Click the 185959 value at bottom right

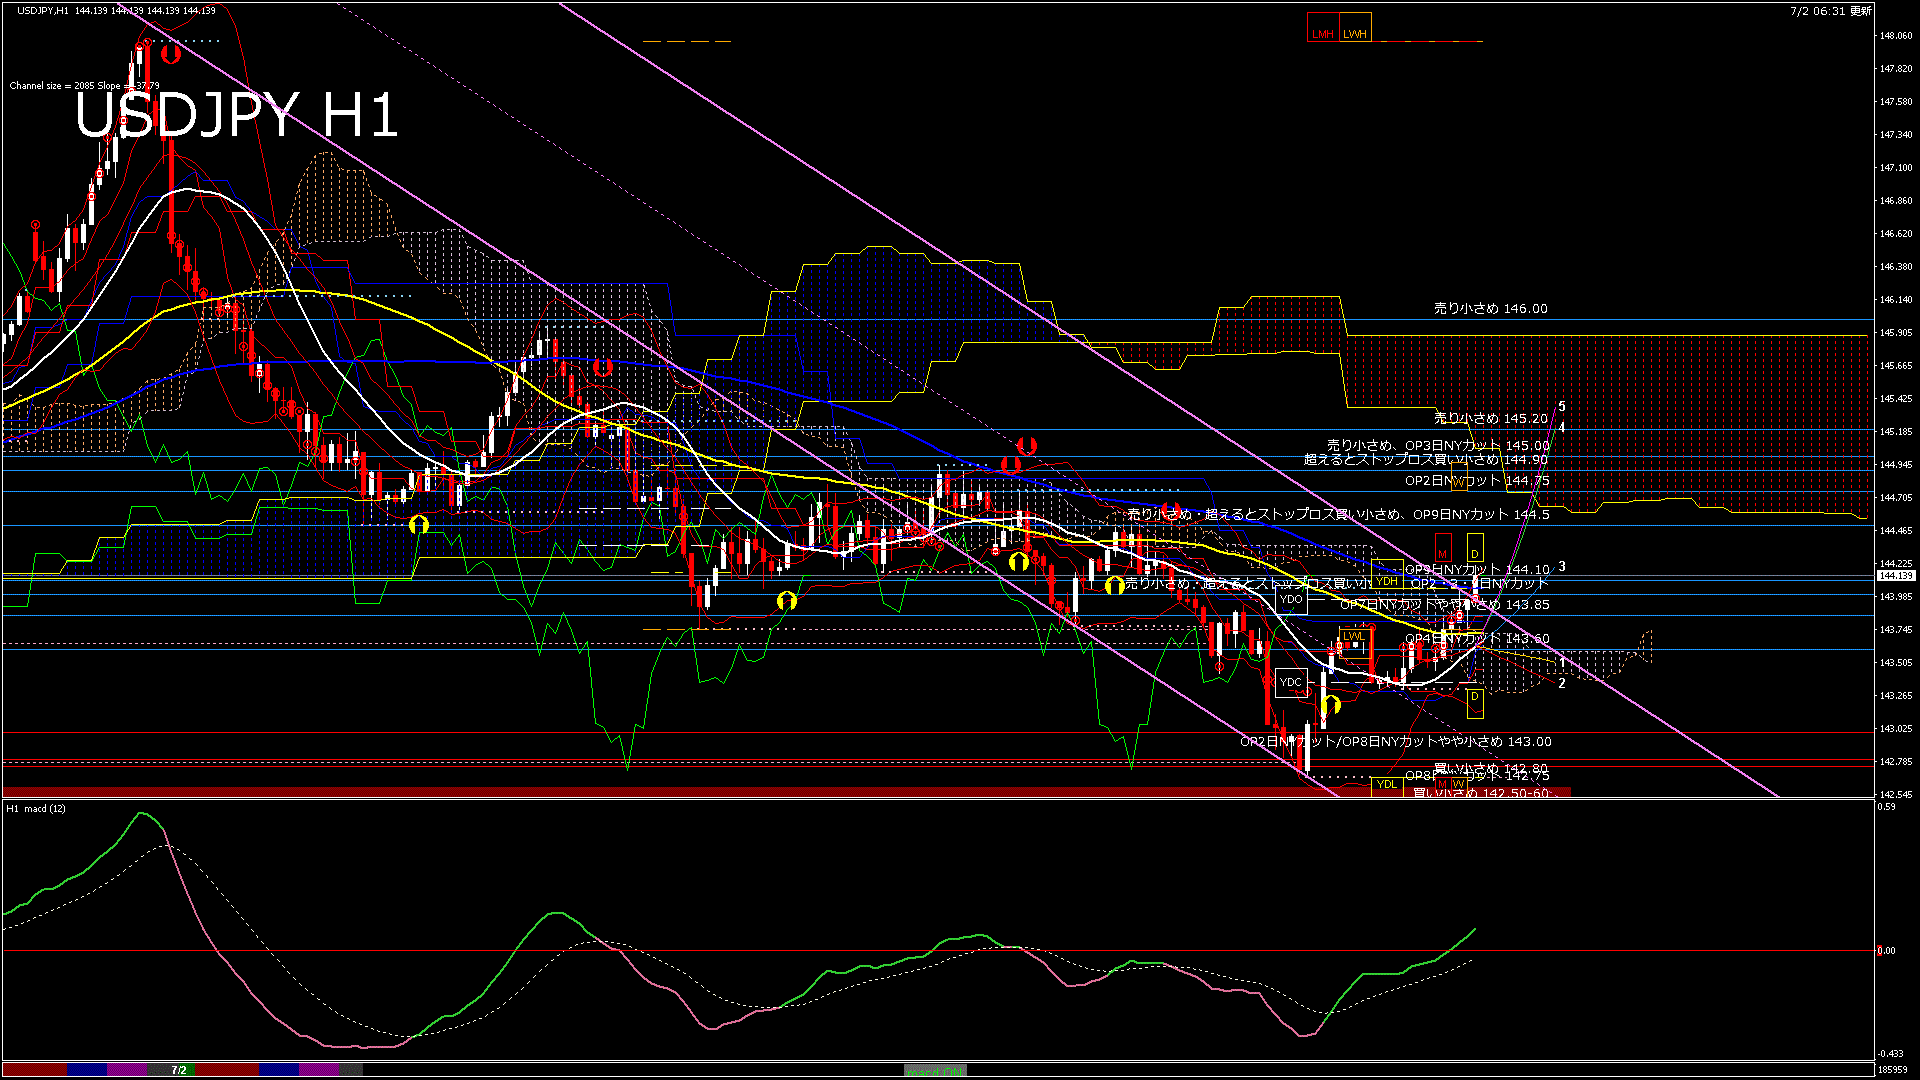point(1893,1070)
